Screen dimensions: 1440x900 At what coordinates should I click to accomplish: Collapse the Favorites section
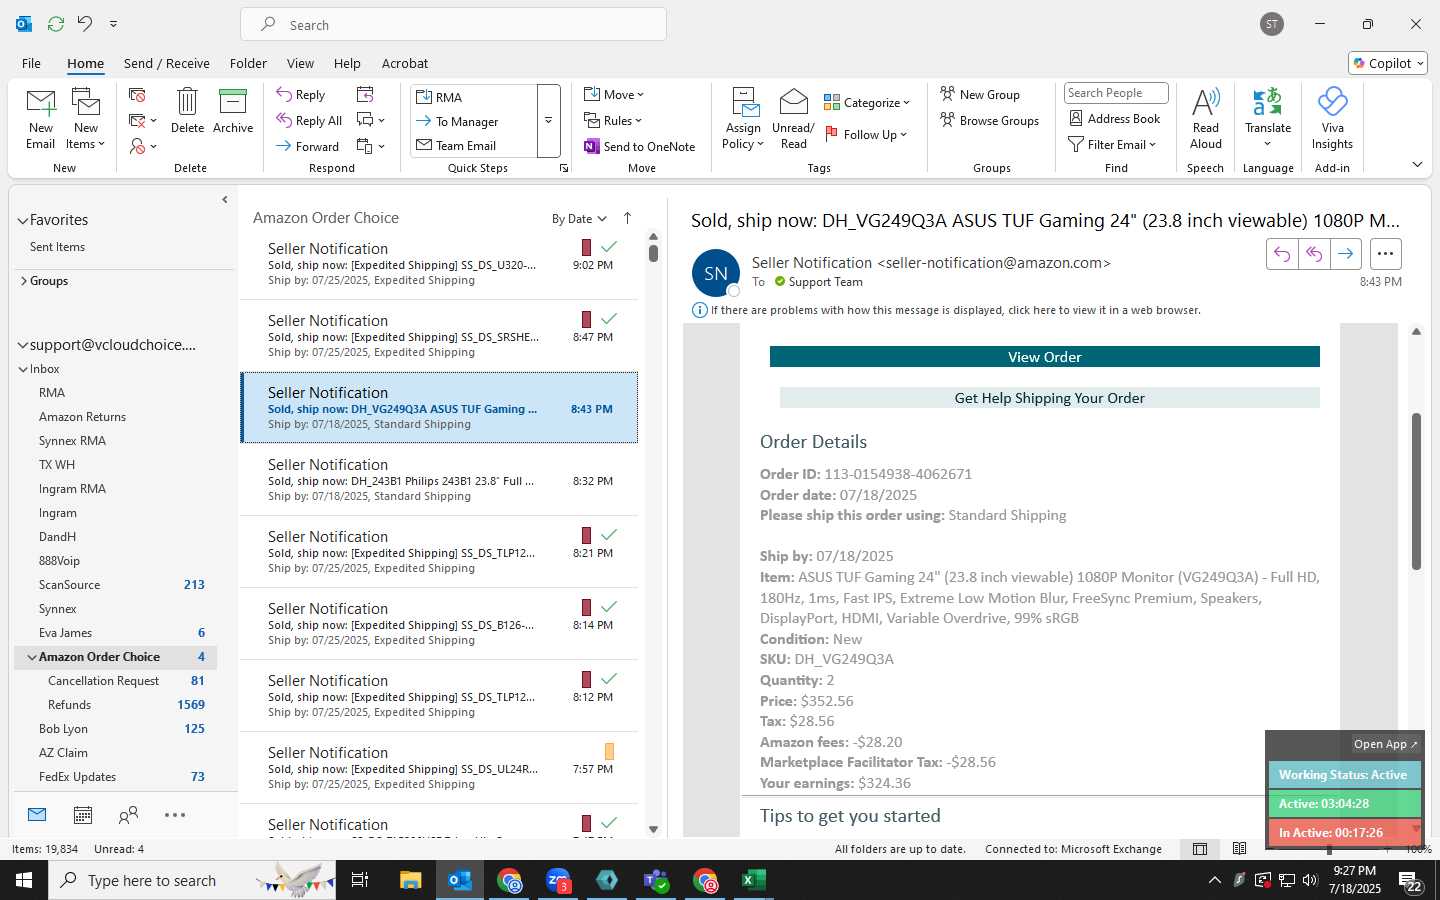(23, 220)
